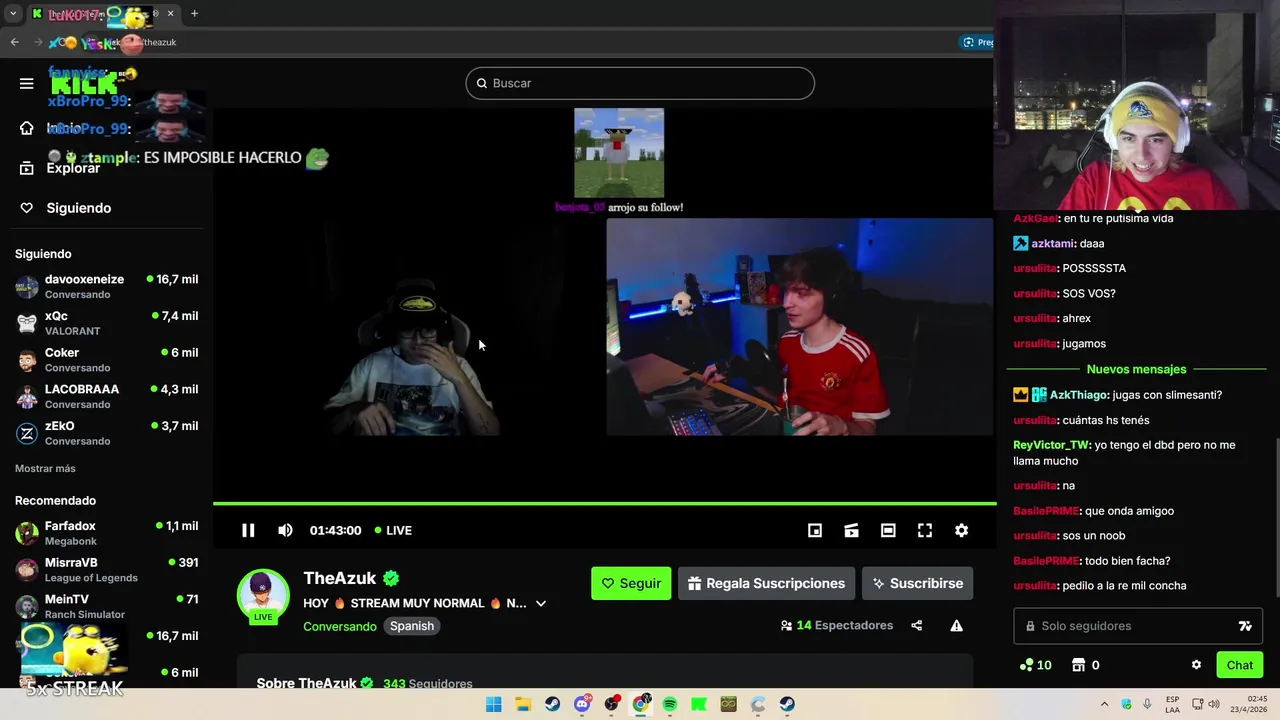
Task: Open ESP LAA language switcher
Action: 1172,704
